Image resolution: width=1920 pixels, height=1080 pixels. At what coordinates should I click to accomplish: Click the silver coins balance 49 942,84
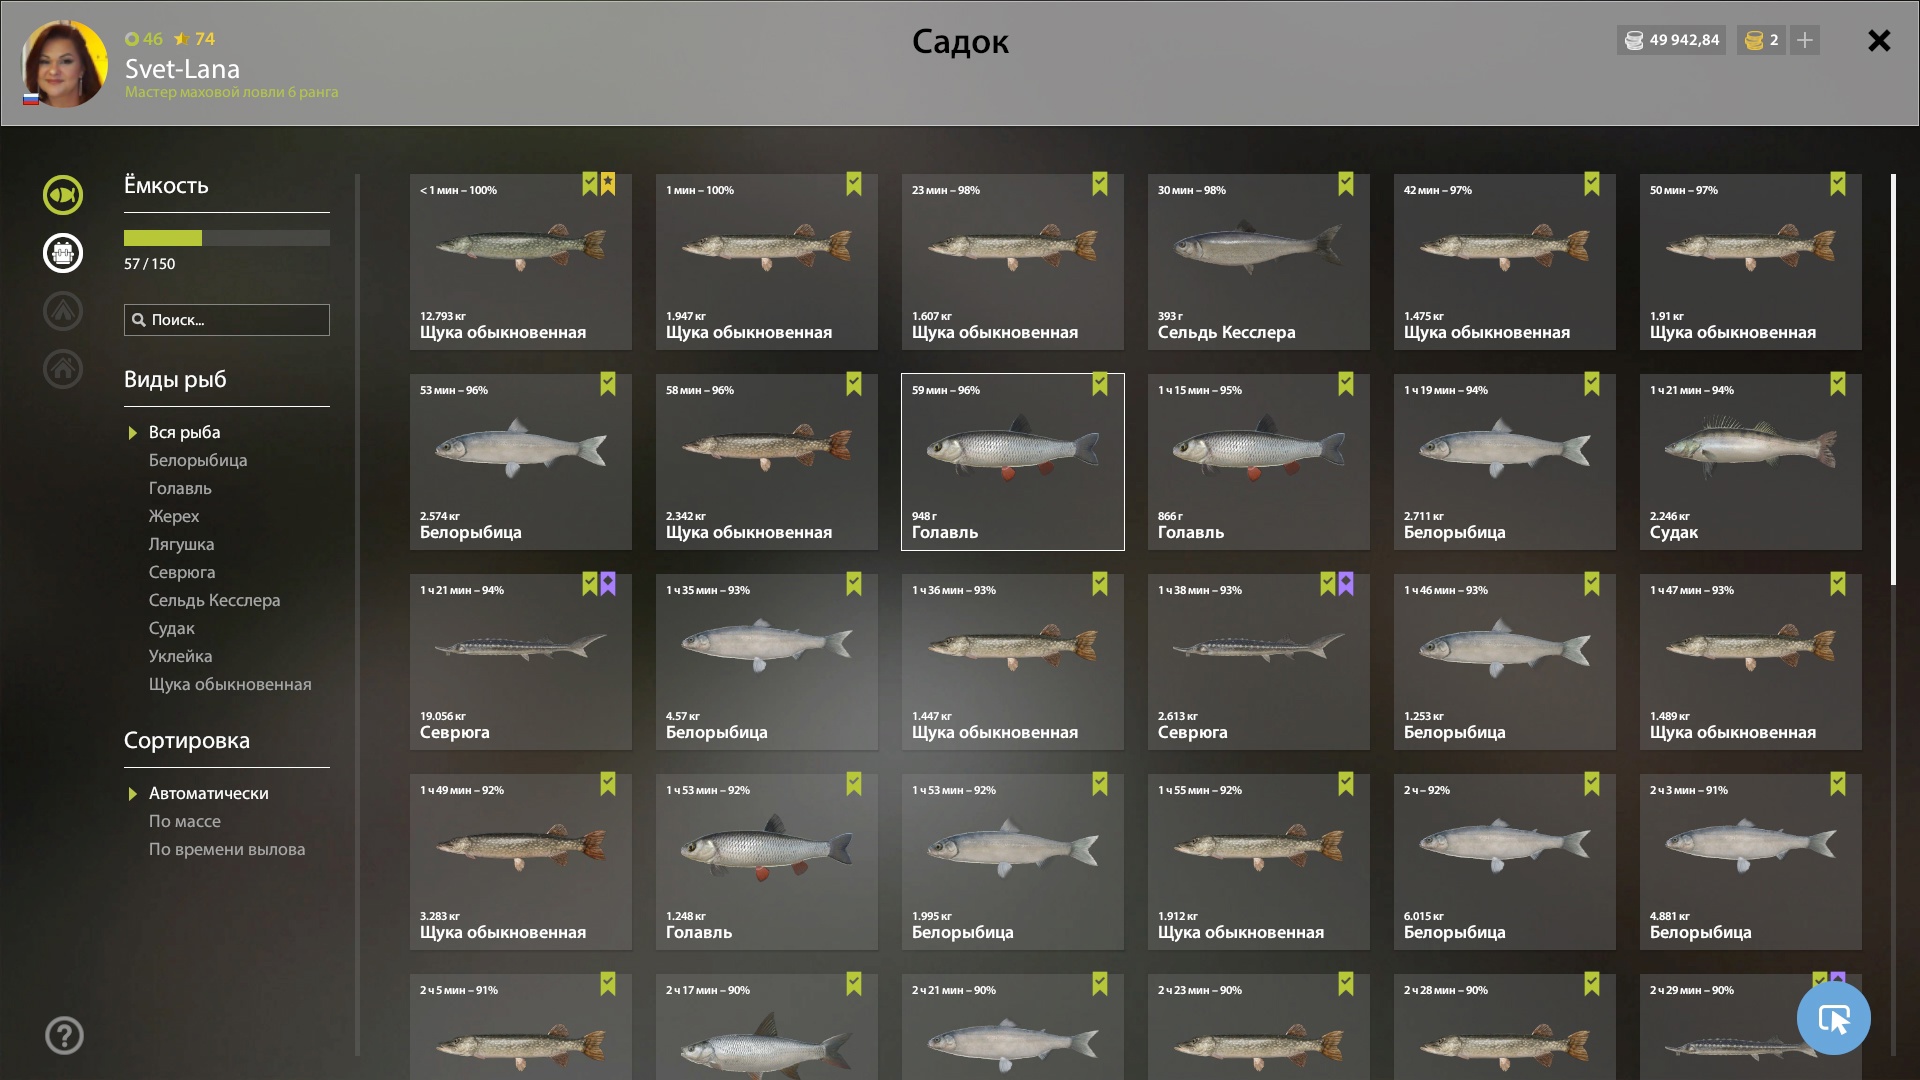click(x=1671, y=40)
